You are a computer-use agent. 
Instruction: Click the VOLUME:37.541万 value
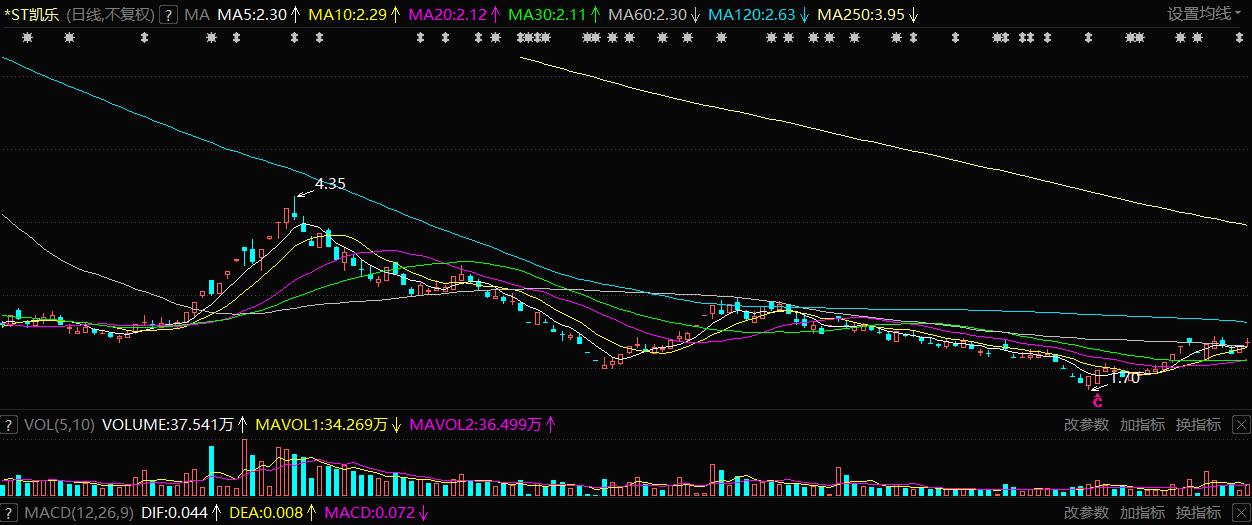(x=168, y=425)
